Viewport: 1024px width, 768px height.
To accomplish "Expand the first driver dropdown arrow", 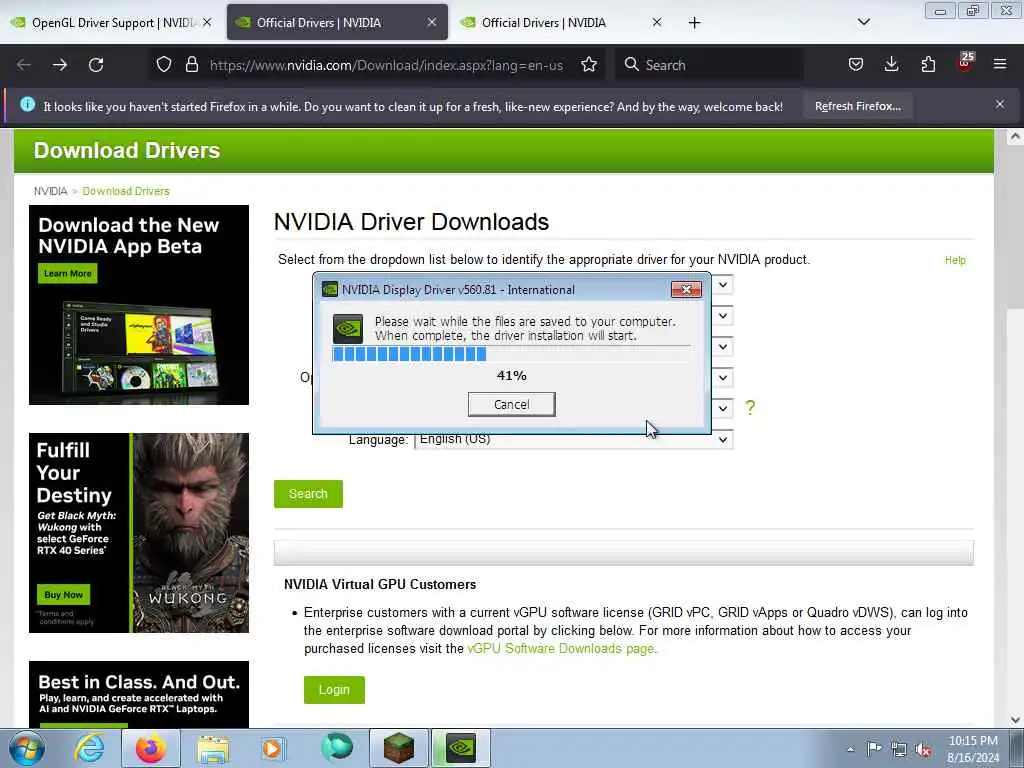I will point(723,285).
